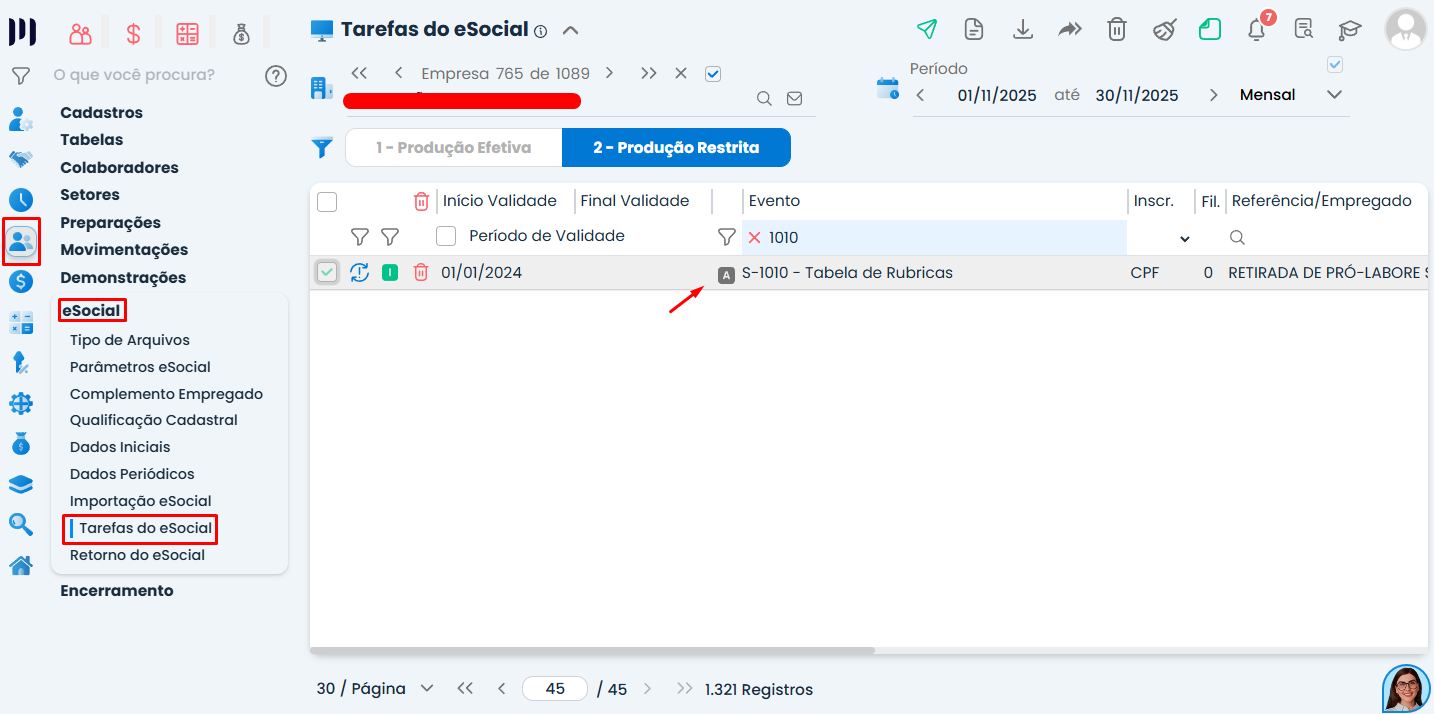Open notifications bell with badge 7

pos(1257,29)
